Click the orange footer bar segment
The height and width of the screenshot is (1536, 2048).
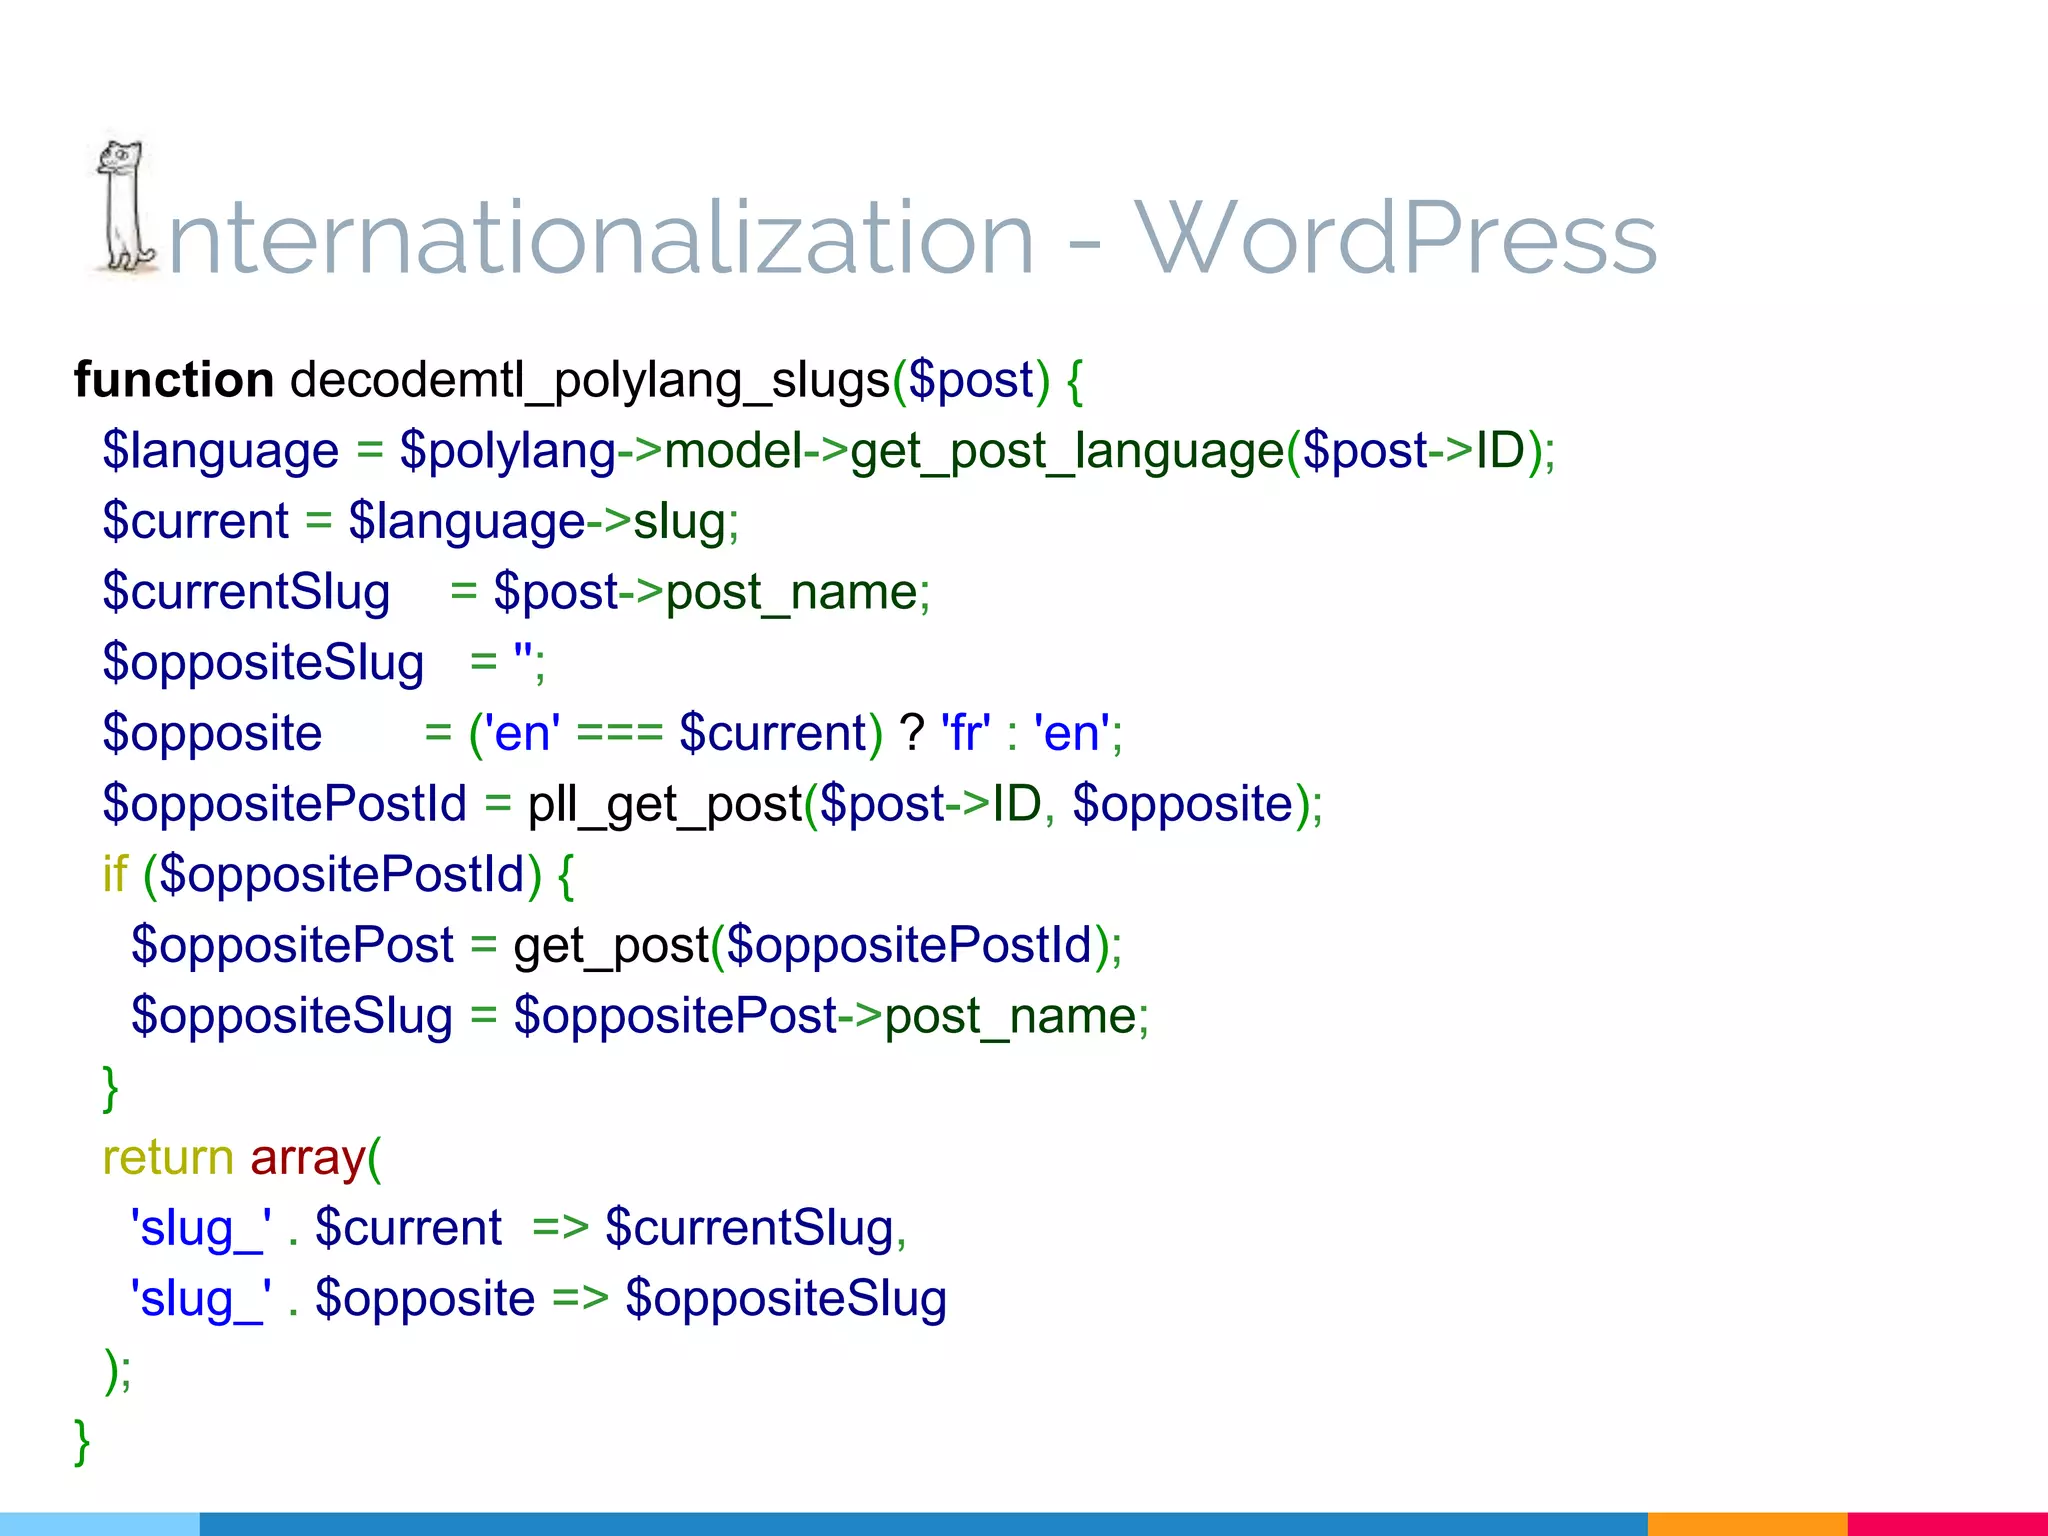click(x=1747, y=1524)
